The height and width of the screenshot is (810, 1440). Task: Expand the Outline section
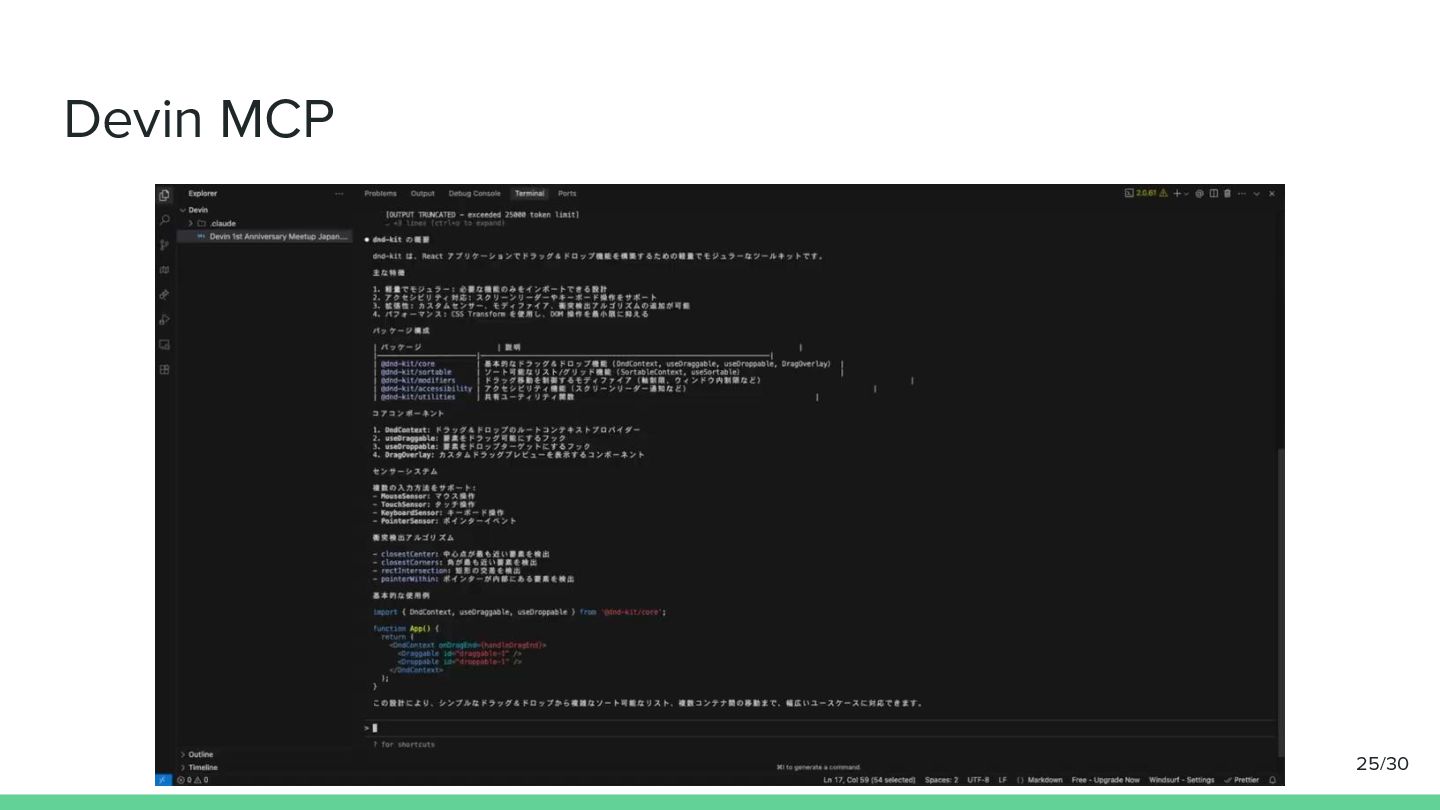pos(196,755)
